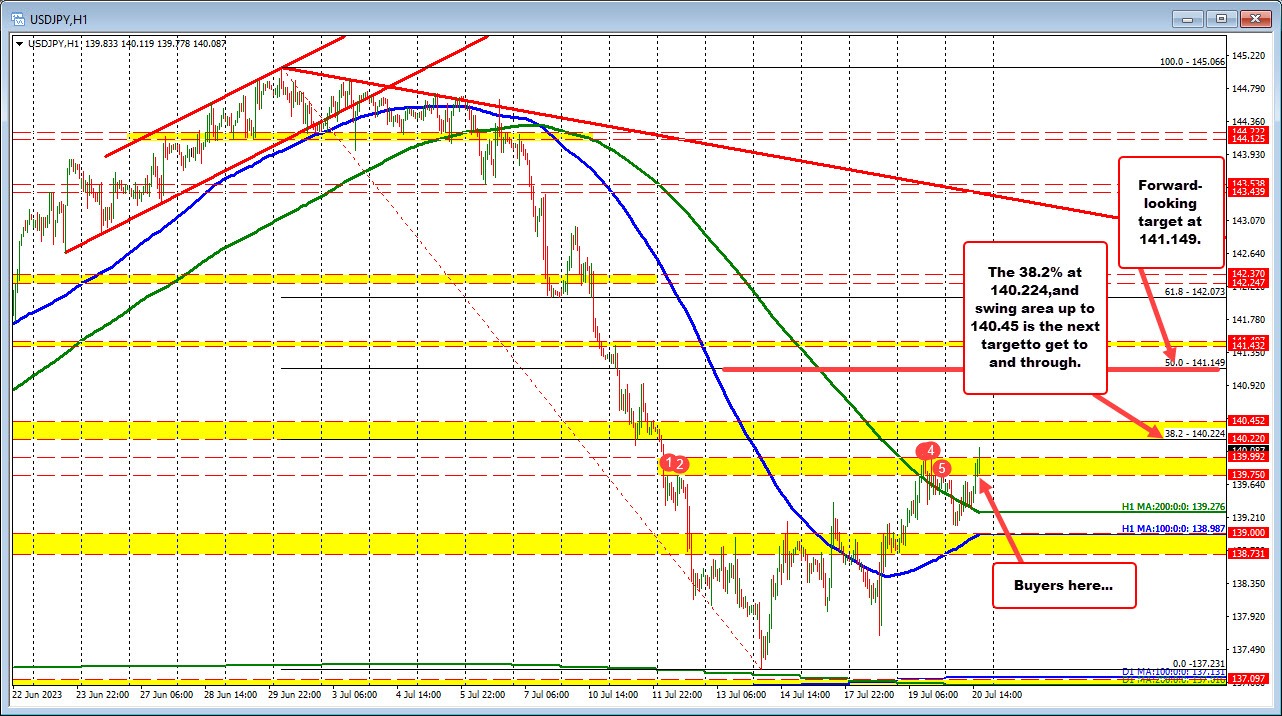This screenshot has height=716, width=1282.
Task: Maximize the USDJPY,H1 chart window
Action: [1220, 18]
